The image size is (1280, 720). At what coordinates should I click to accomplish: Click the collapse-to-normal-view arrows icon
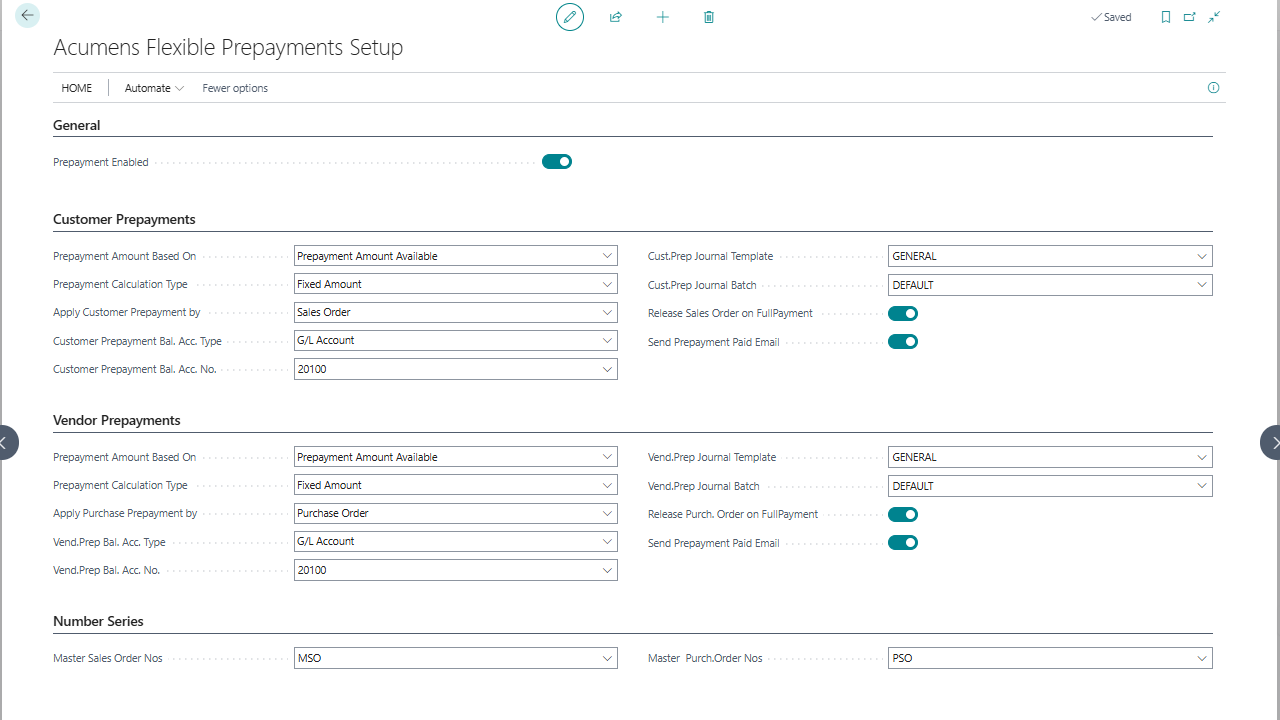coord(1213,17)
